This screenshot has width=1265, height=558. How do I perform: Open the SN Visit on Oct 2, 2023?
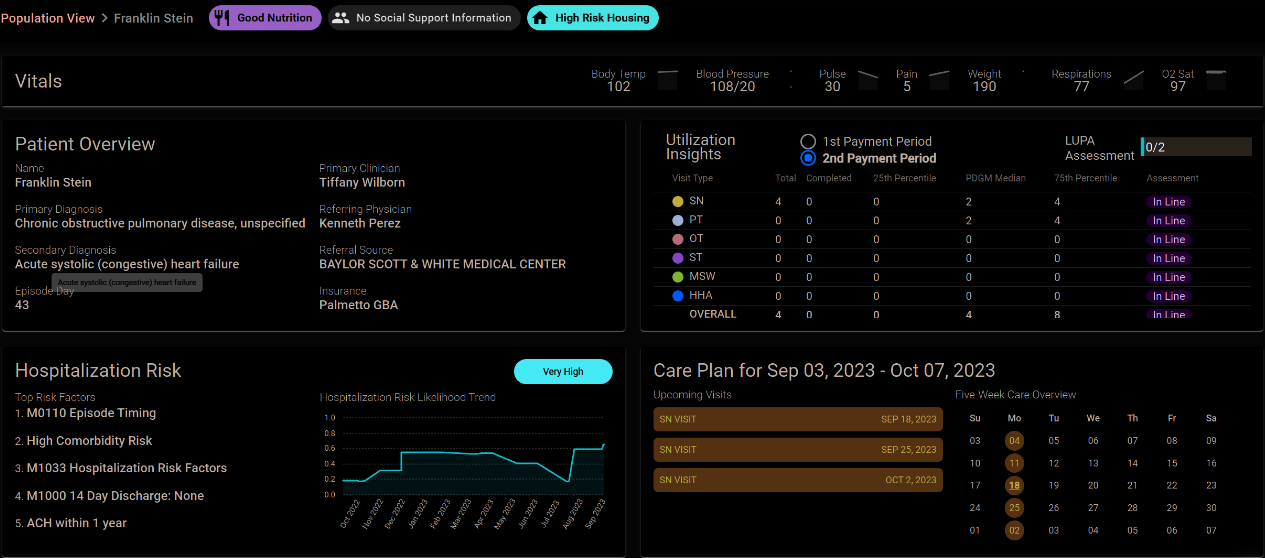pyautogui.click(x=797, y=480)
